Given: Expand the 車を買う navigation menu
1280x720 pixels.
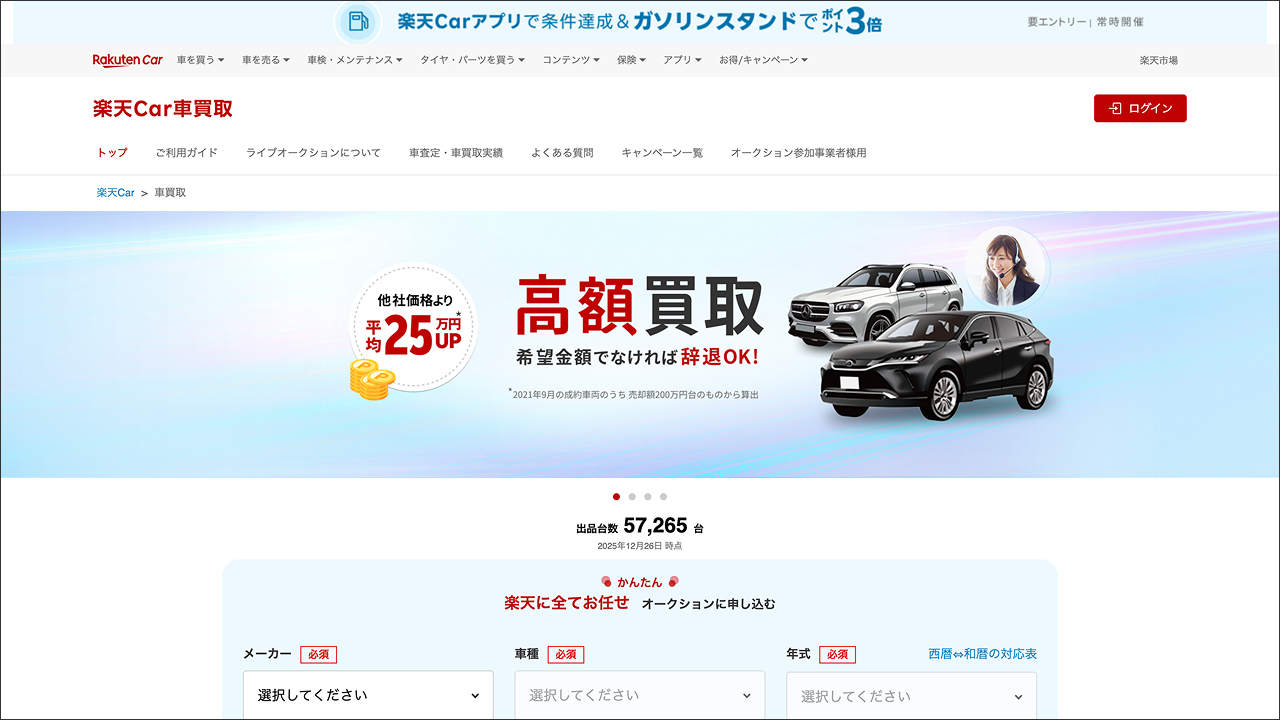Looking at the screenshot, I should tap(200, 59).
